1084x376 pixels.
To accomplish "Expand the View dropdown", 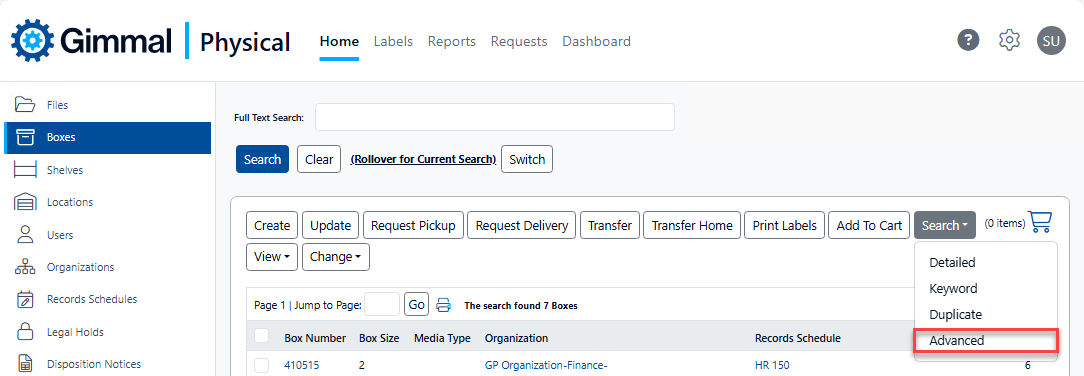I will [272, 256].
